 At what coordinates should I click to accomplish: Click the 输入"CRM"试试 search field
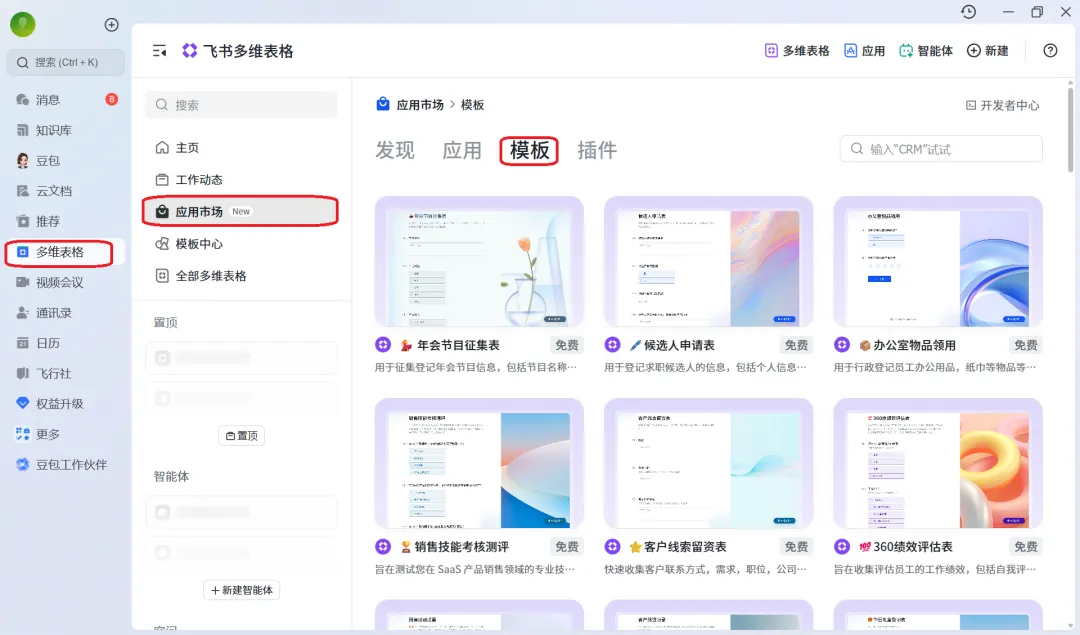(x=941, y=149)
